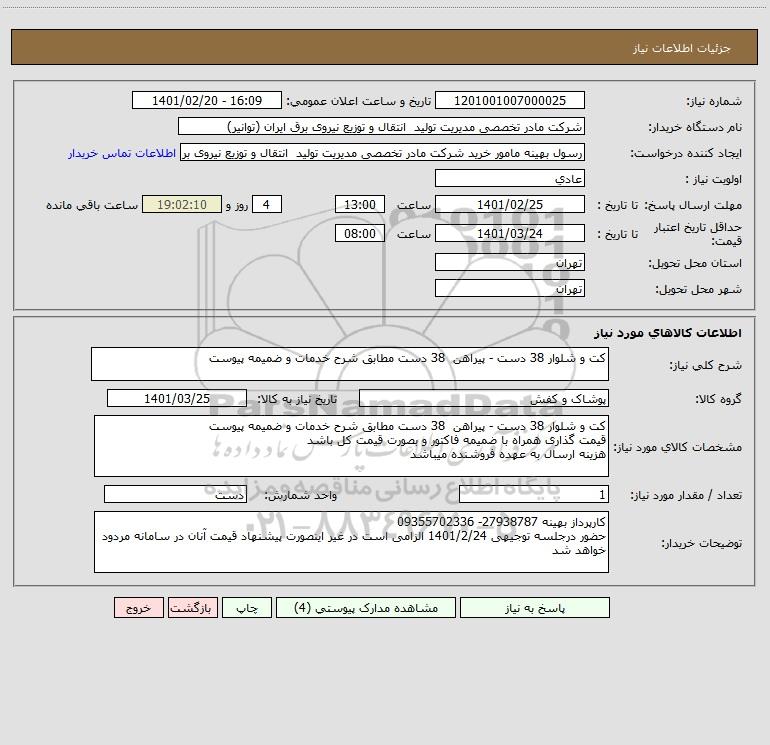This screenshot has width=770, height=745.
Task: Click the مشخصات کالای مورد نیاز text area
Action: point(351,446)
